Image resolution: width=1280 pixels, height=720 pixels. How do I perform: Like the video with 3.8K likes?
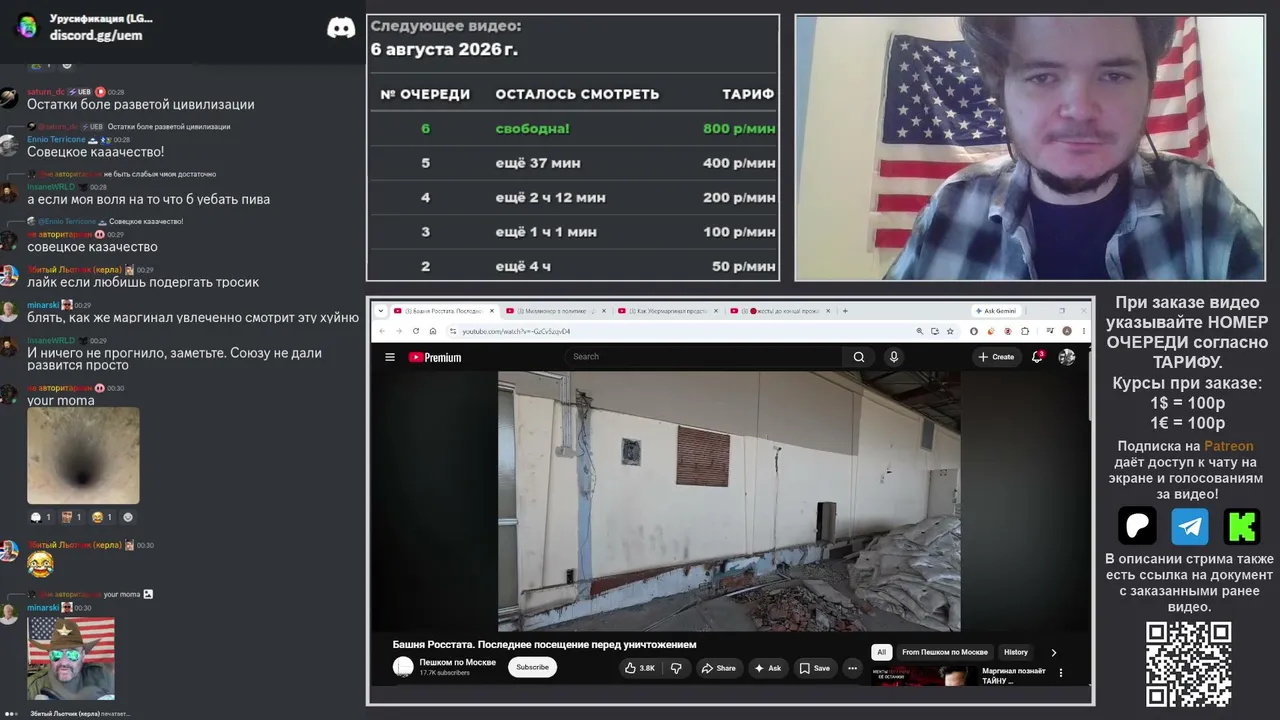click(x=640, y=668)
